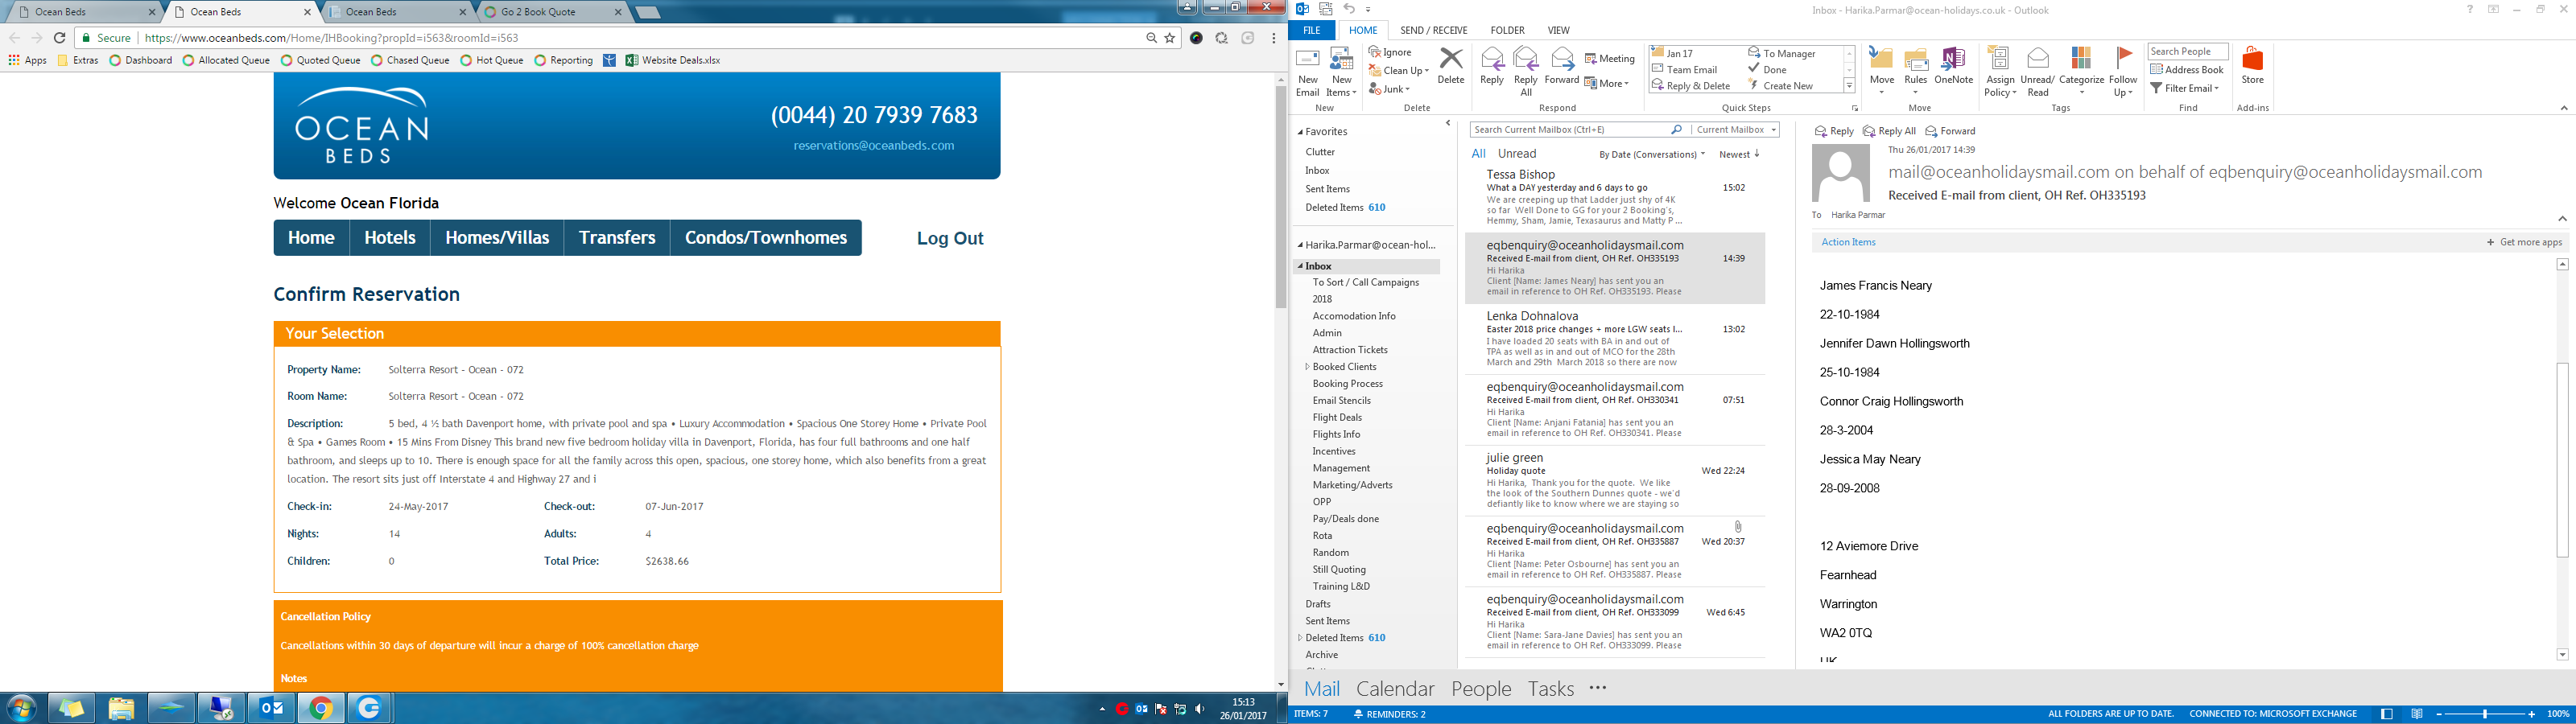Viewport: 2576px width, 724px height.
Task: Delete the selected email with the X icon
Action: [1451, 66]
